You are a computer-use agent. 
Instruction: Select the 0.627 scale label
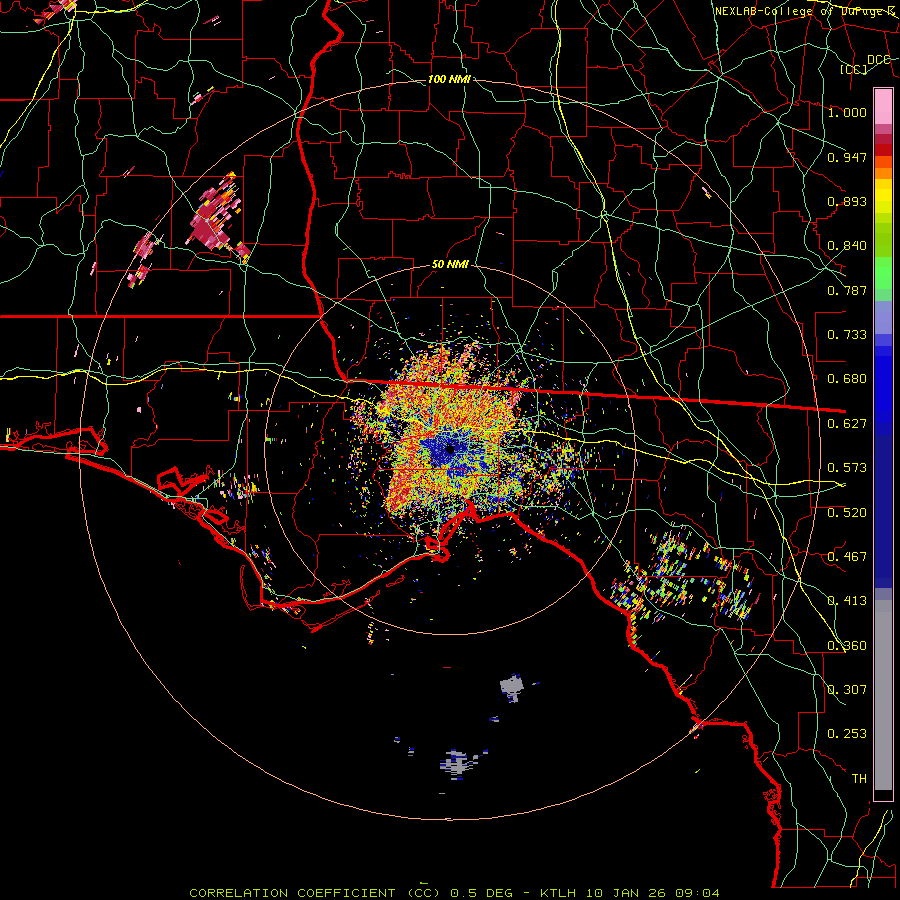point(847,424)
